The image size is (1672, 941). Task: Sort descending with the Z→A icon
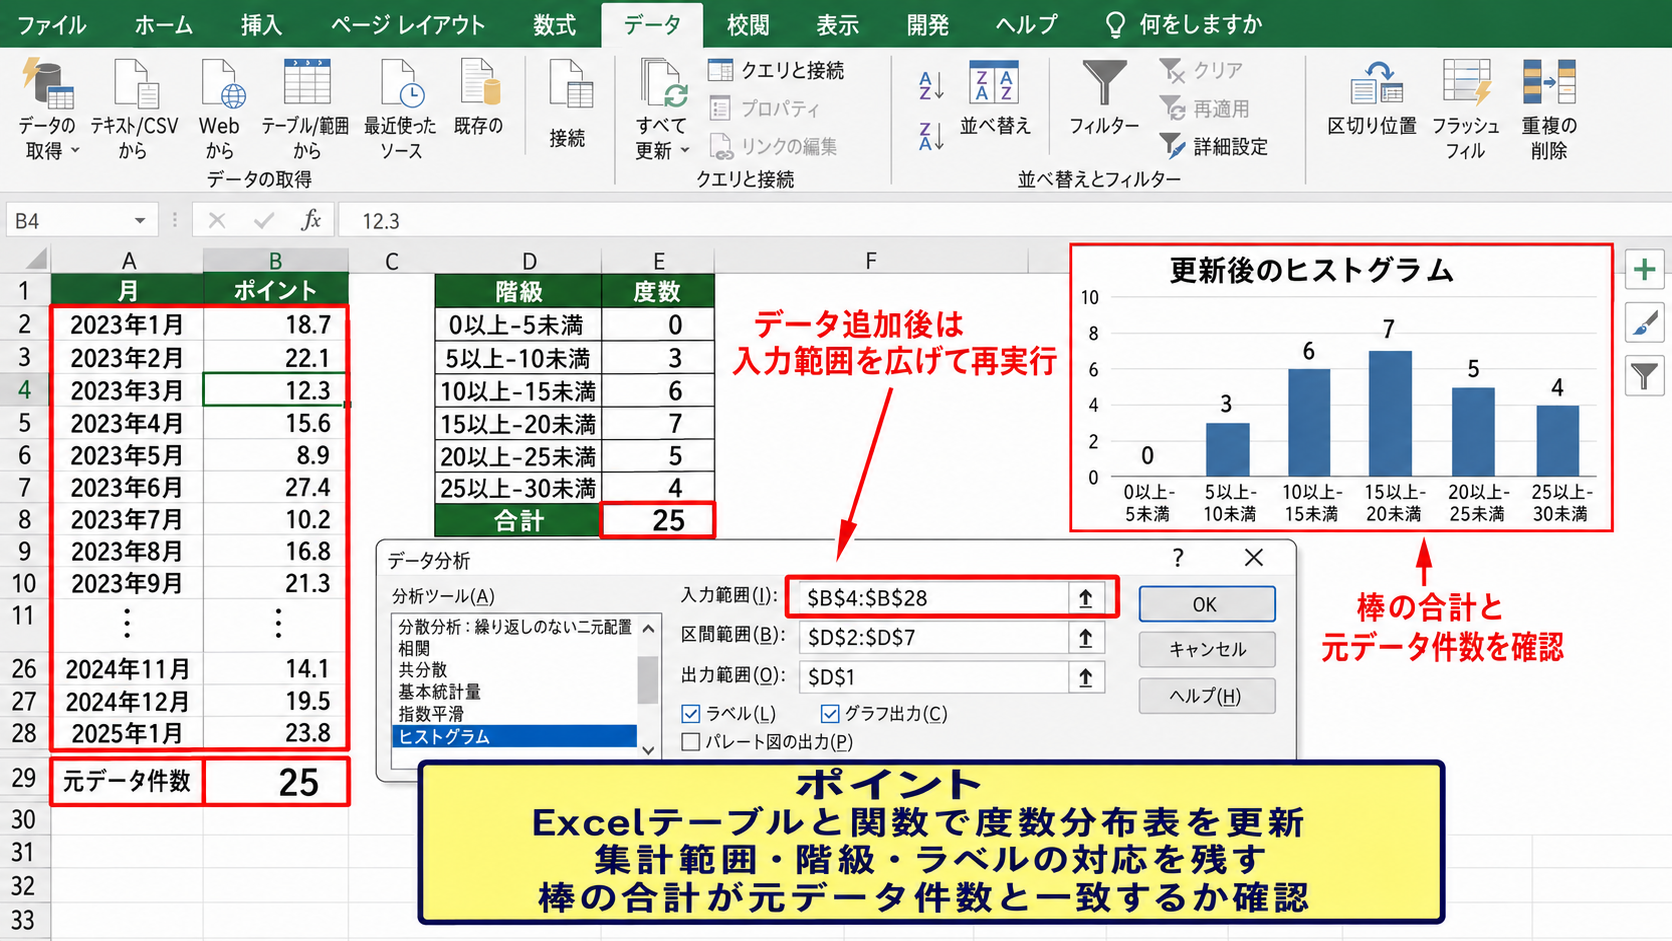(x=931, y=136)
